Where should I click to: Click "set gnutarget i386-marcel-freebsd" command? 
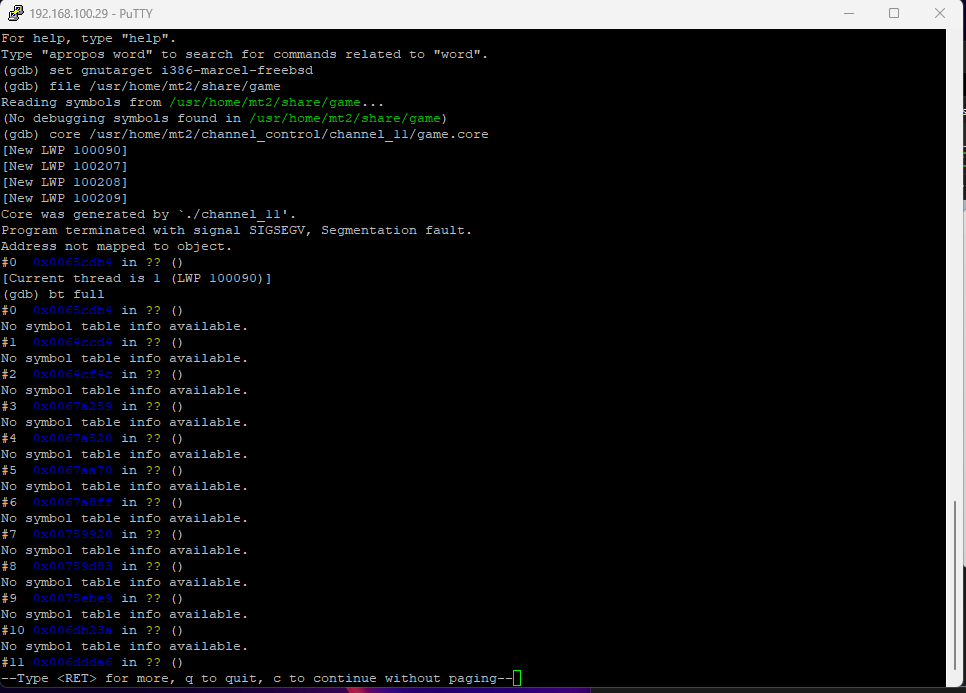pos(181,70)
